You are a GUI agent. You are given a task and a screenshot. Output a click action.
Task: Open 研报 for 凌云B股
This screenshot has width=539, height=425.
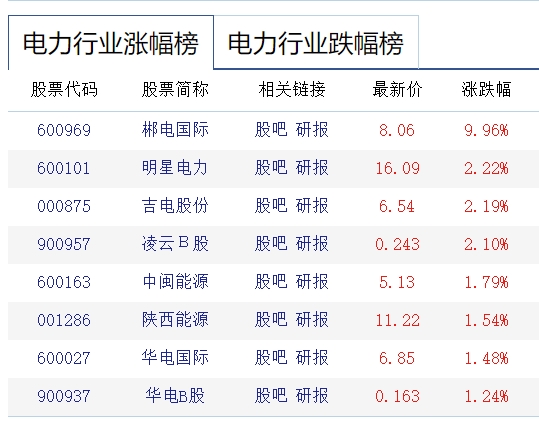[312, 244]
